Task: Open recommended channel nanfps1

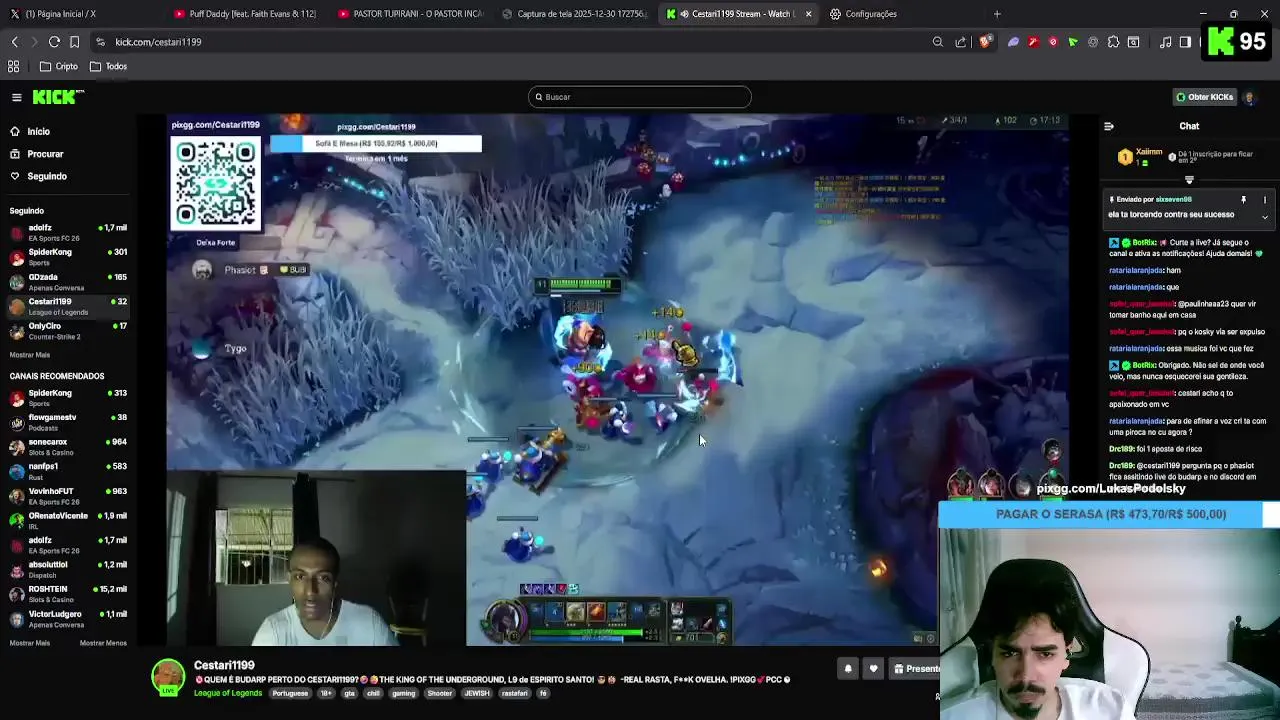Action: point(68,471)
